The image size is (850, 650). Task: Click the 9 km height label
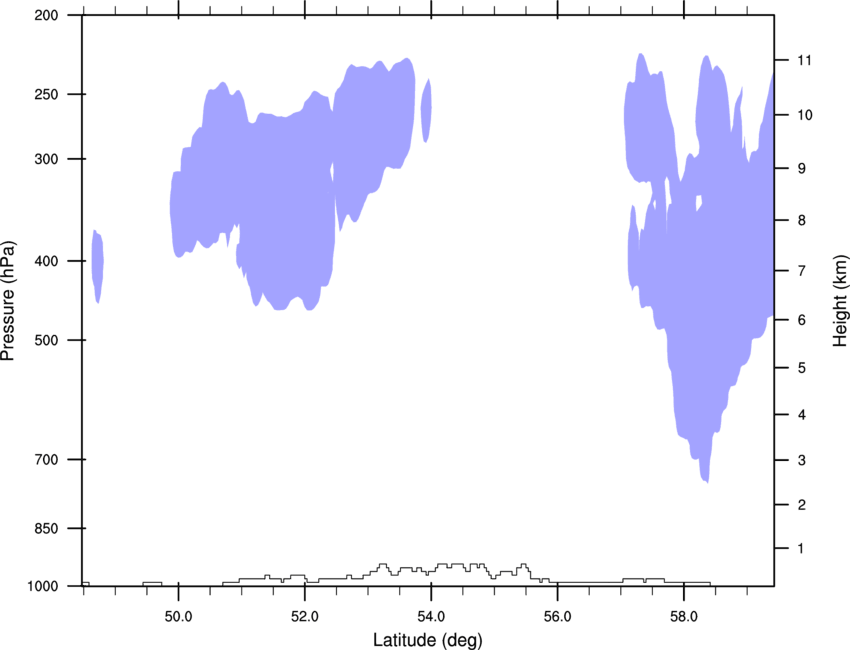pos(802,168)
